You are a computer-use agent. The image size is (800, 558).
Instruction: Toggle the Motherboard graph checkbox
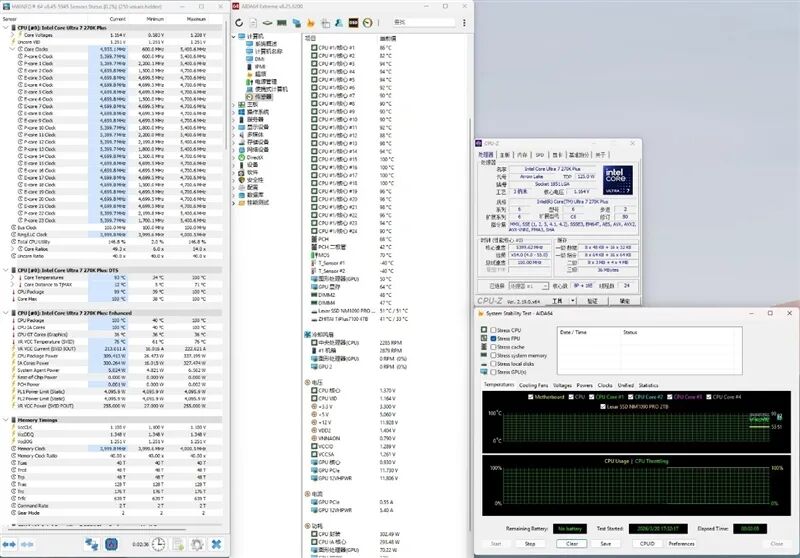[x=530, y=397]
